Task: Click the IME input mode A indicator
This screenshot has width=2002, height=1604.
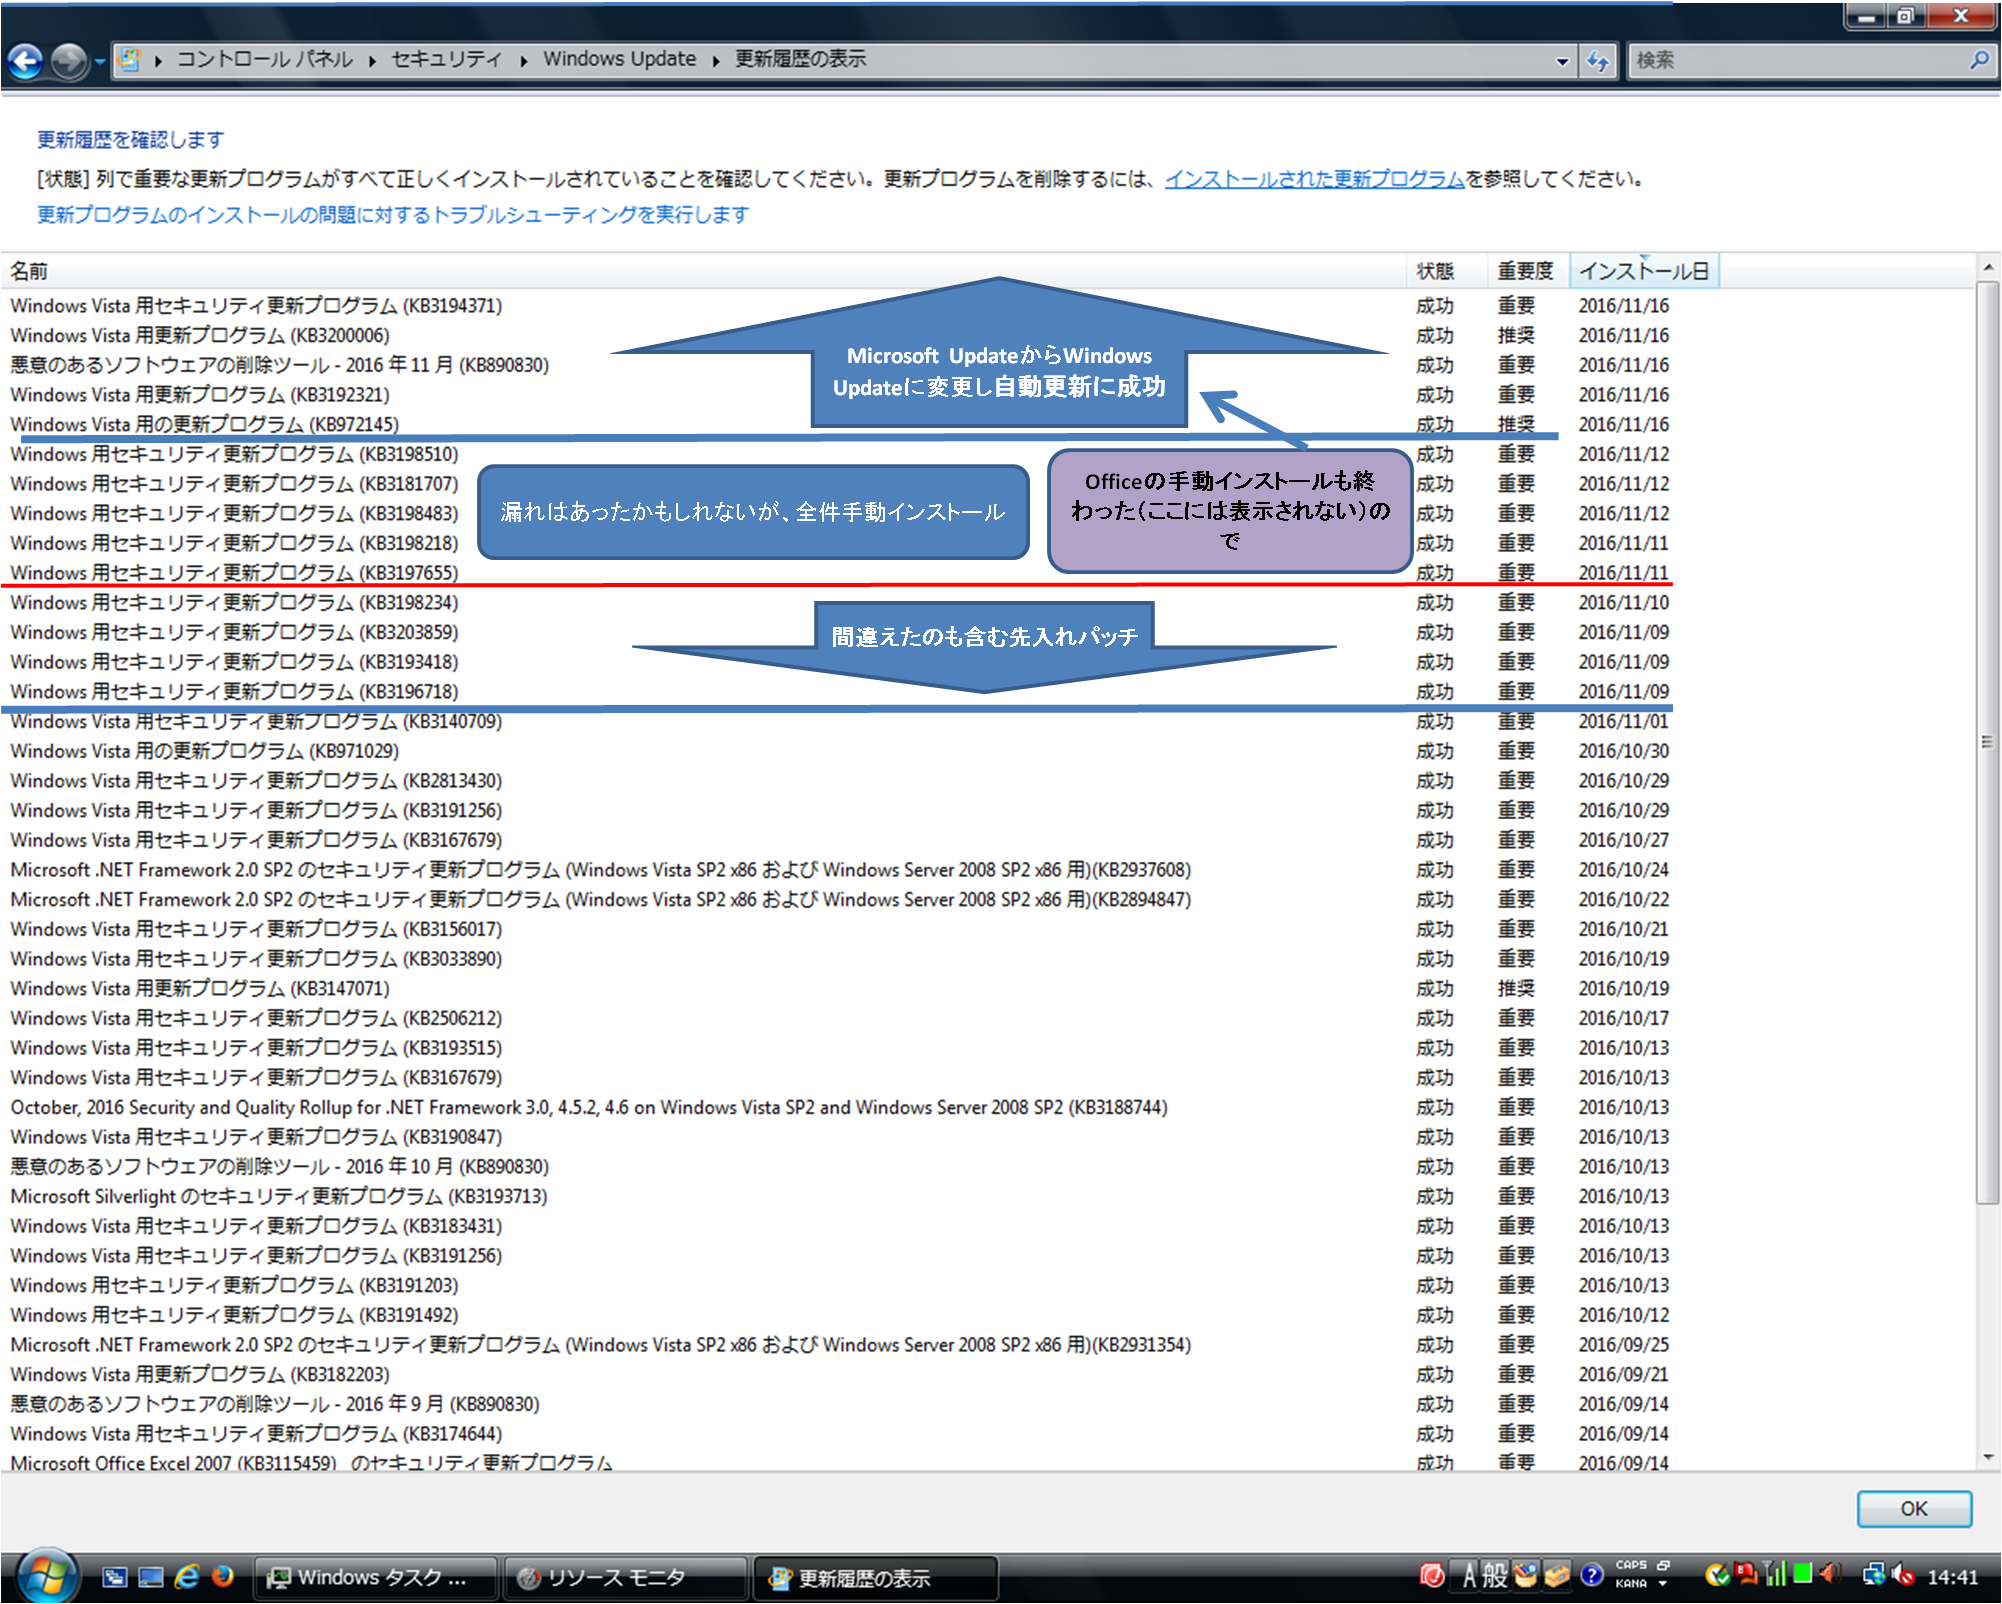Action: tap(1469, 1576)
